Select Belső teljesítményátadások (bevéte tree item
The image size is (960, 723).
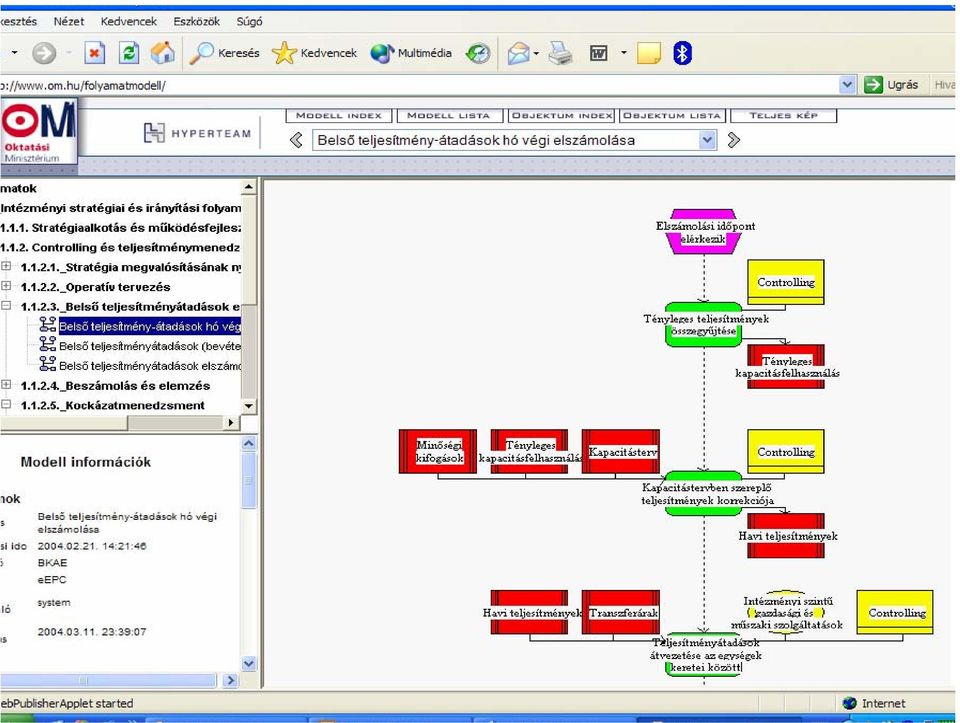point(149,346)
